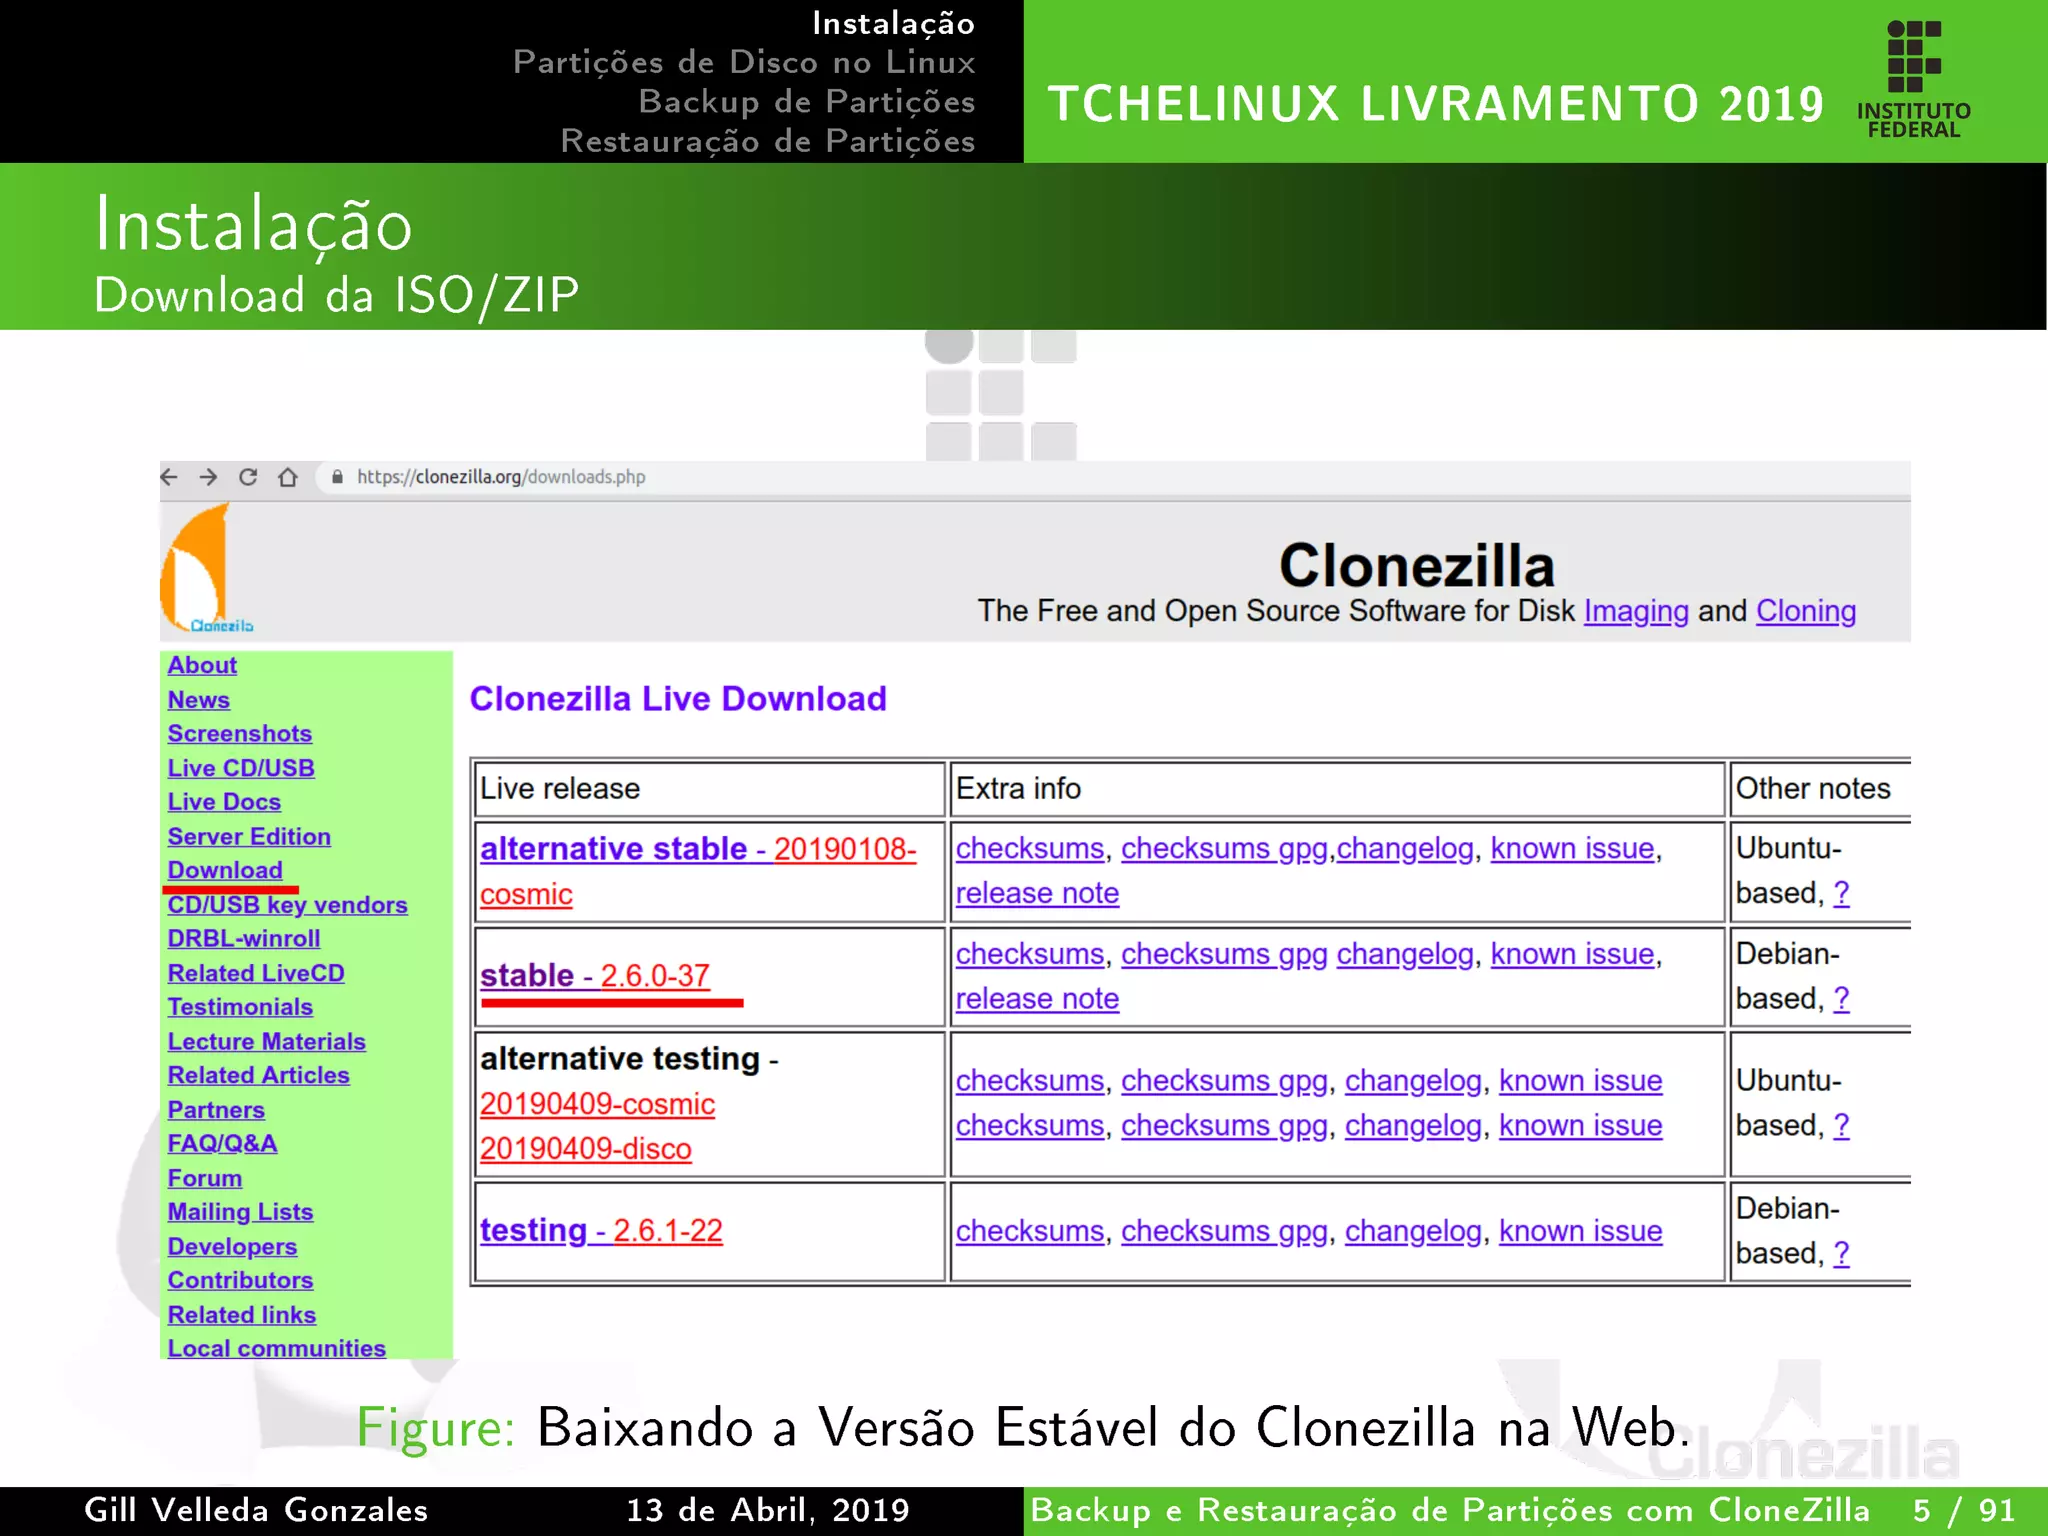2048x1536 pixels.
Task: Click the author name Gill Velleda Gonzales
Action: (x=256, y=1510)
